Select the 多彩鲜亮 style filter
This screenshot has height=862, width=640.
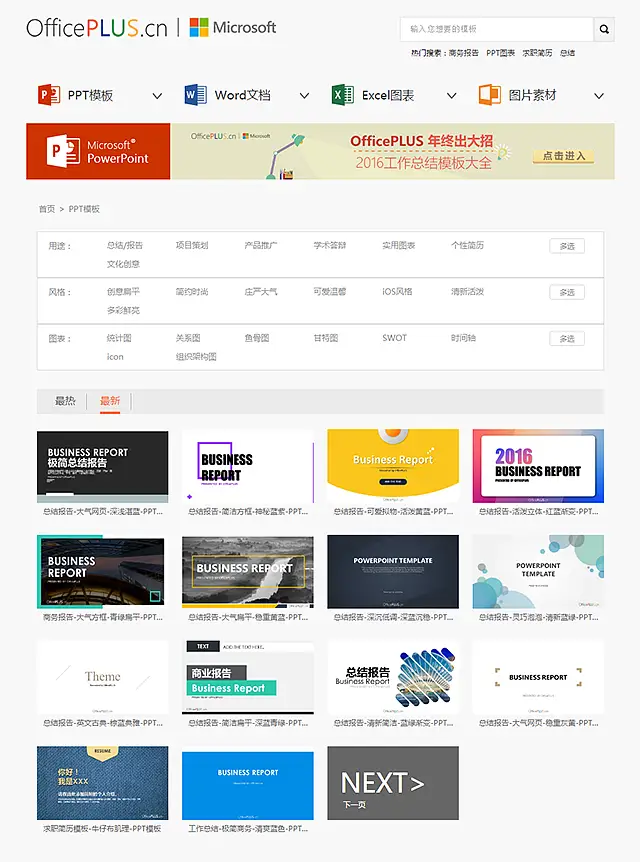pyautogui.click(x=123, y=310)
